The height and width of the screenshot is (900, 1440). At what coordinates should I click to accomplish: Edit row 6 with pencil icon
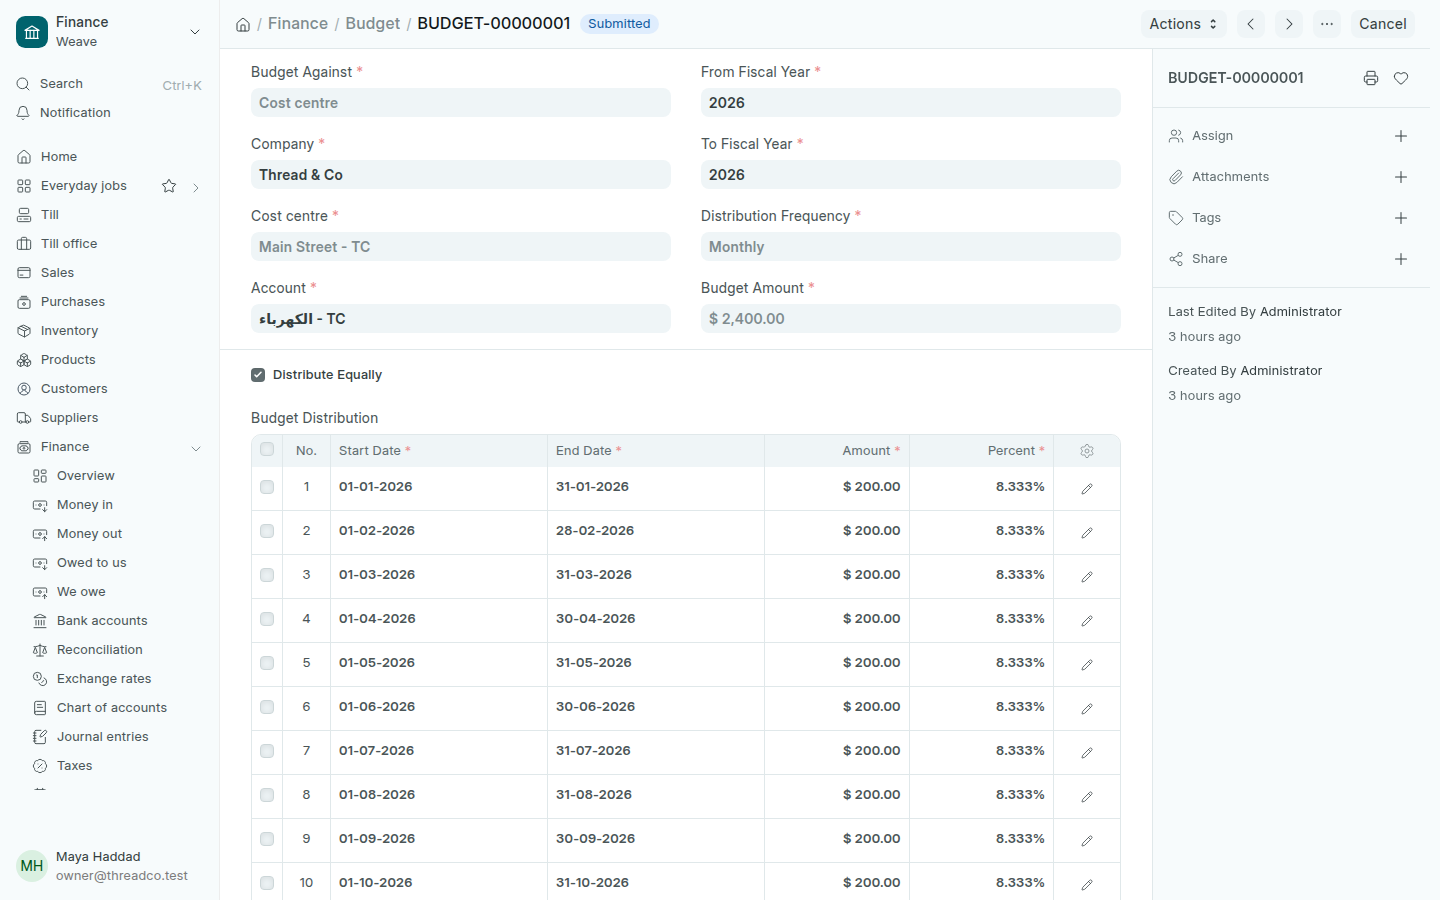tap(1087, 709)
